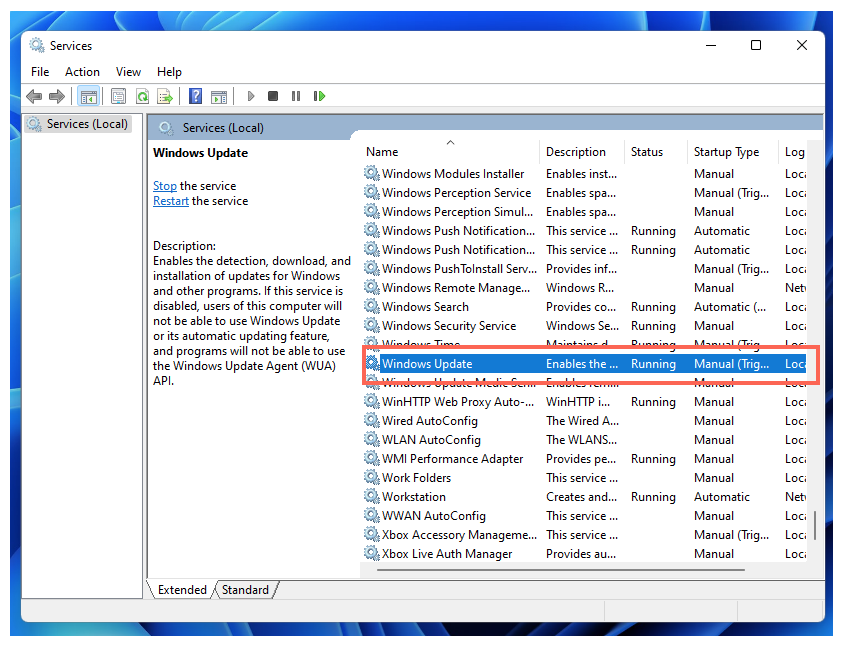Open Help using the blue question-mark icon
The image size is (841, 645).
(x=195, y=97)
